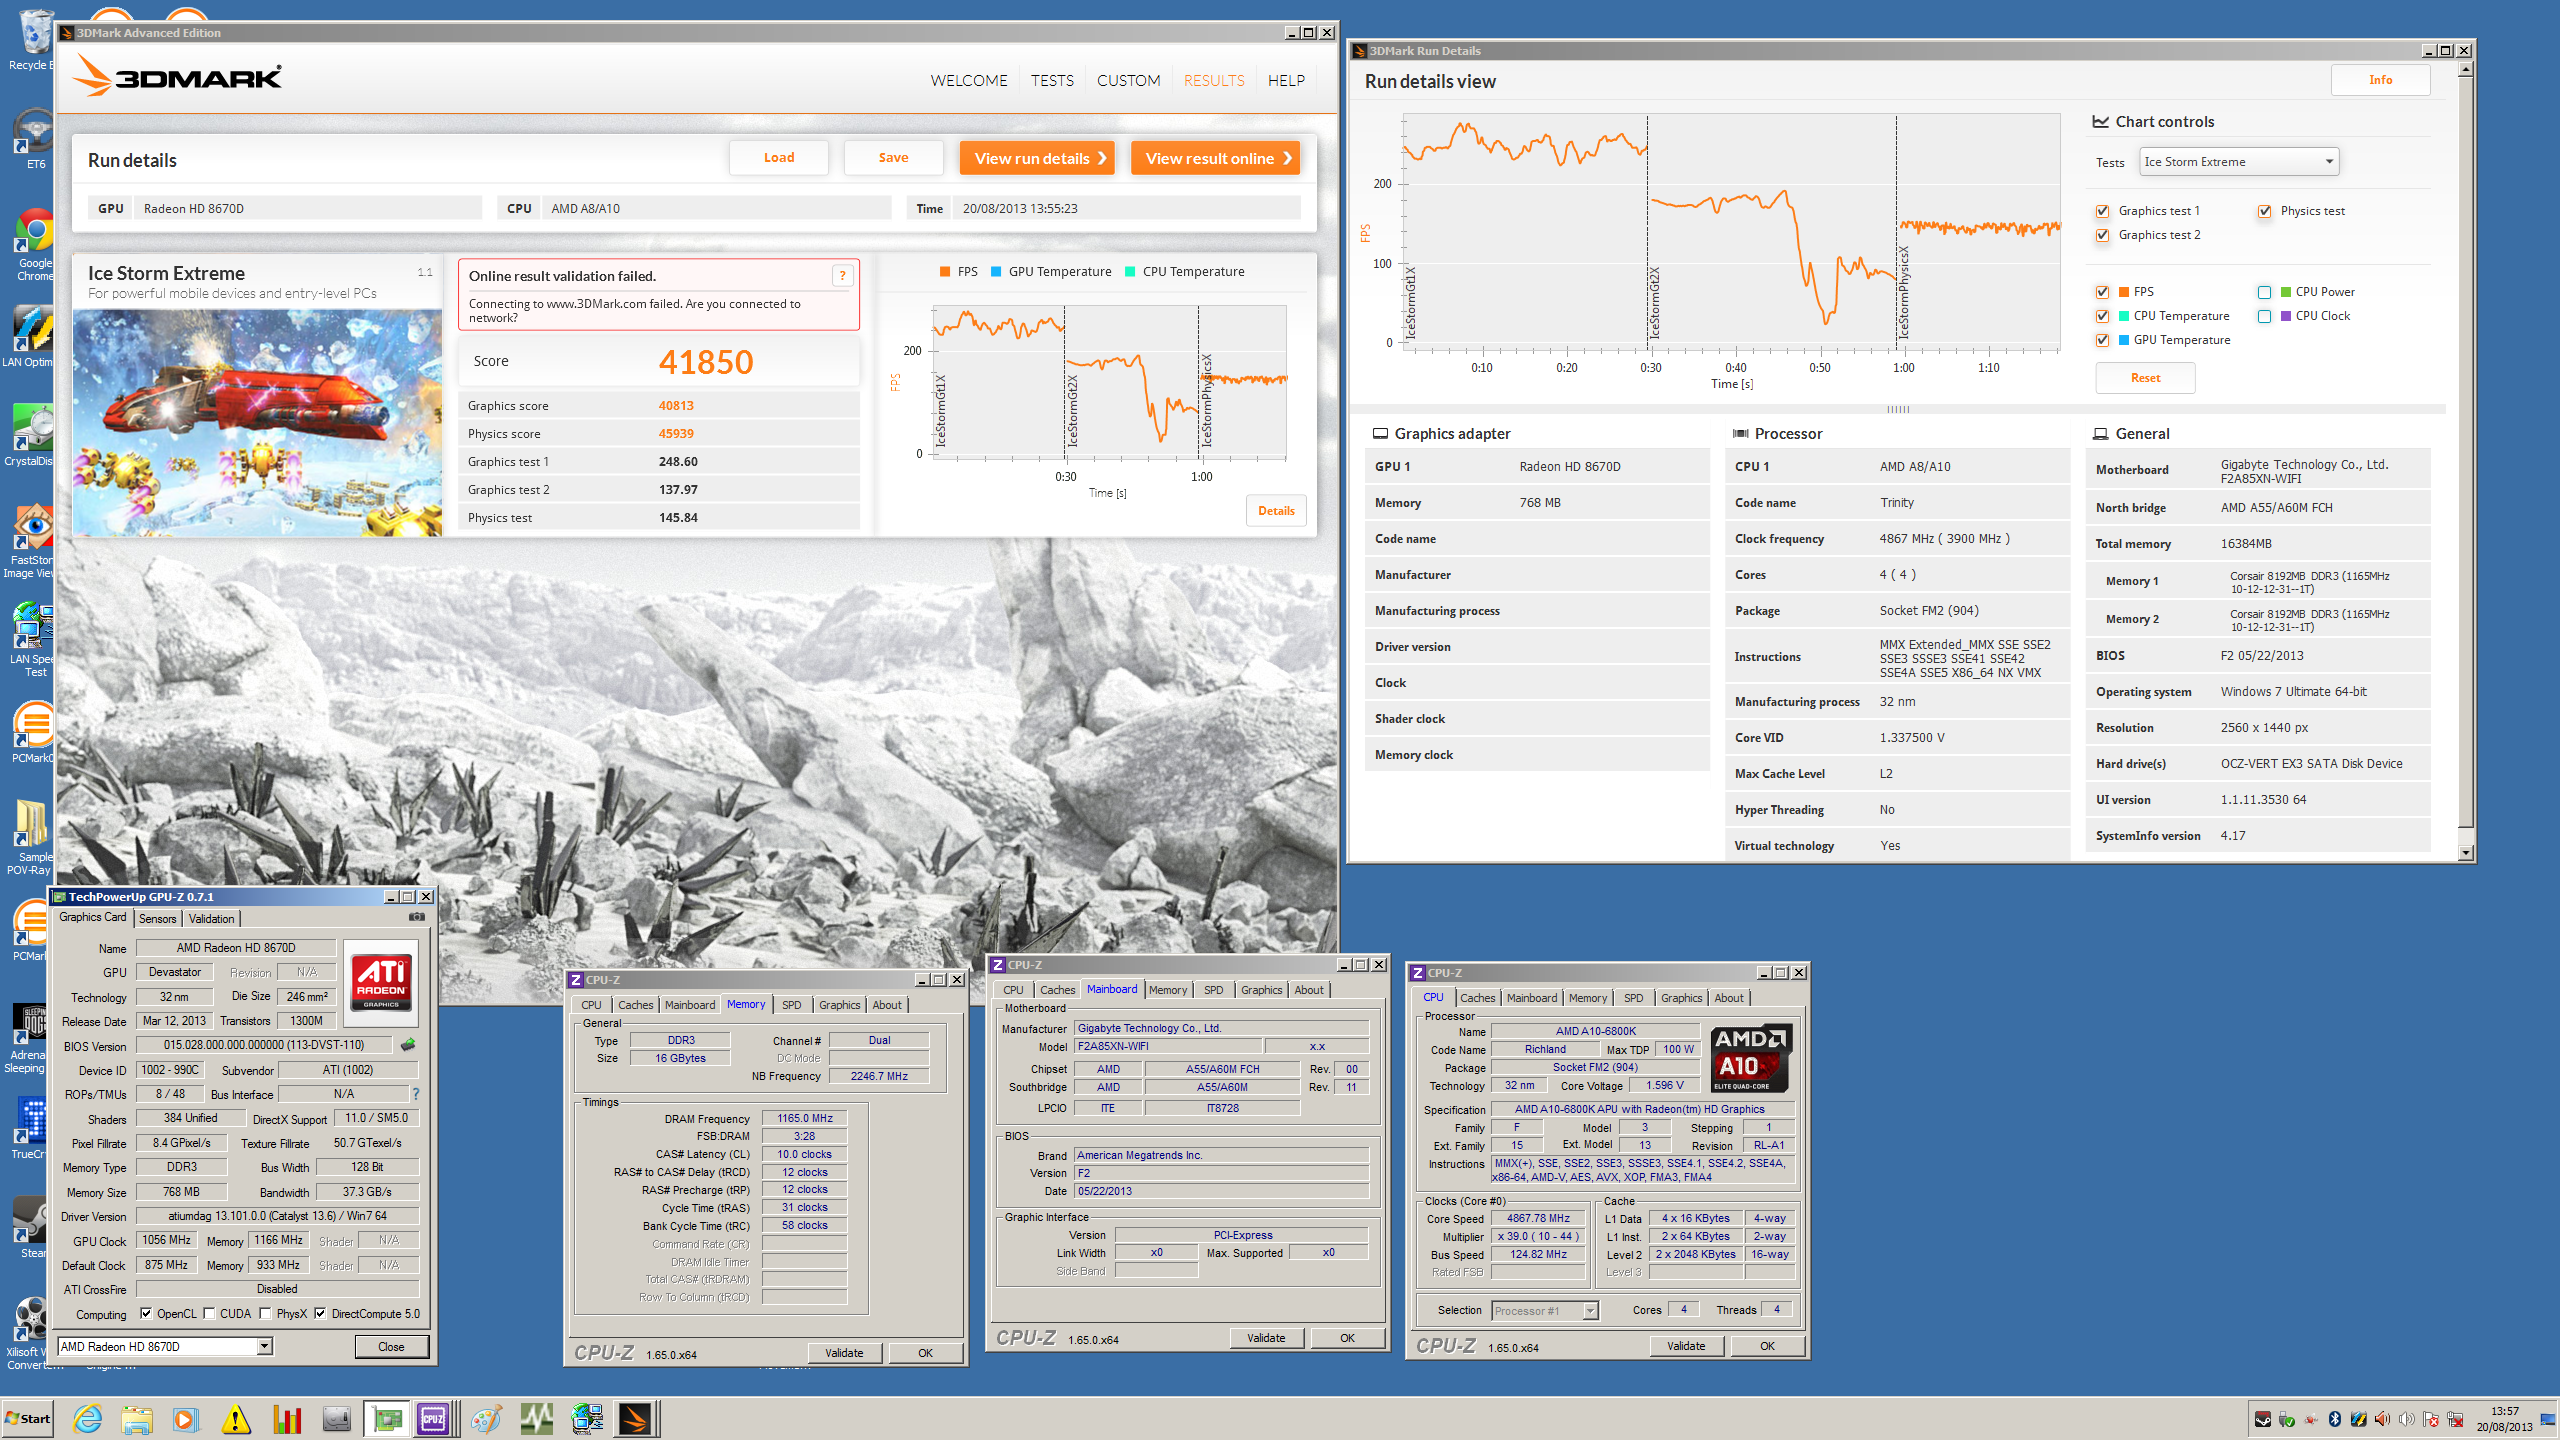Click the GPU-Z screenshot camera icon
Screen dimensions: 2560x1440
point(417,917)
